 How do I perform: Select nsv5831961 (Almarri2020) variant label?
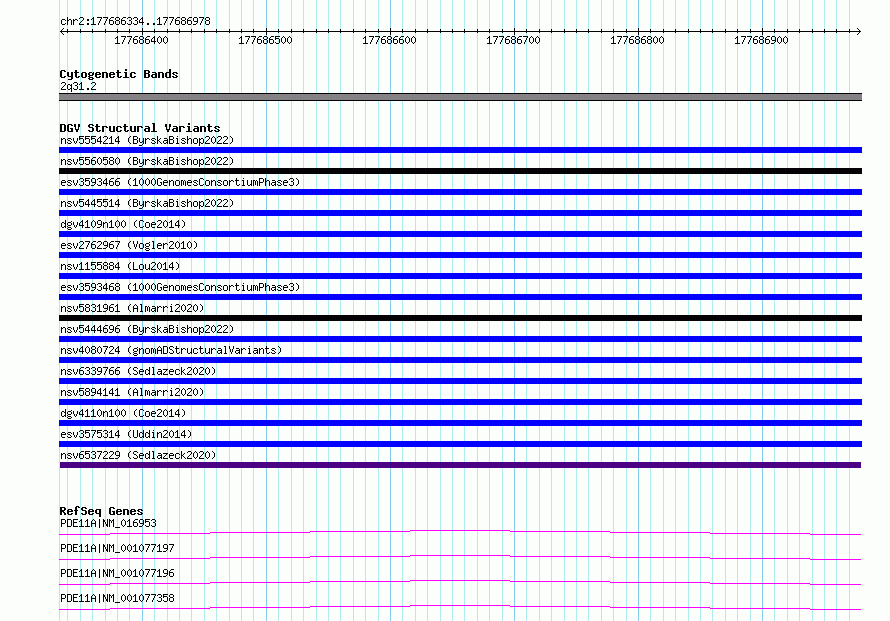(132, 308)
